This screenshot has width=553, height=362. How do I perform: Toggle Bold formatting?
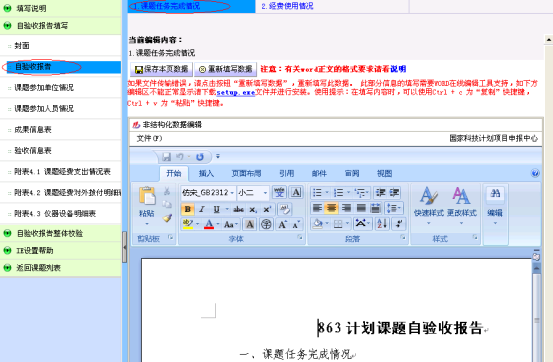pyautogui.click(x=188, y=209)
